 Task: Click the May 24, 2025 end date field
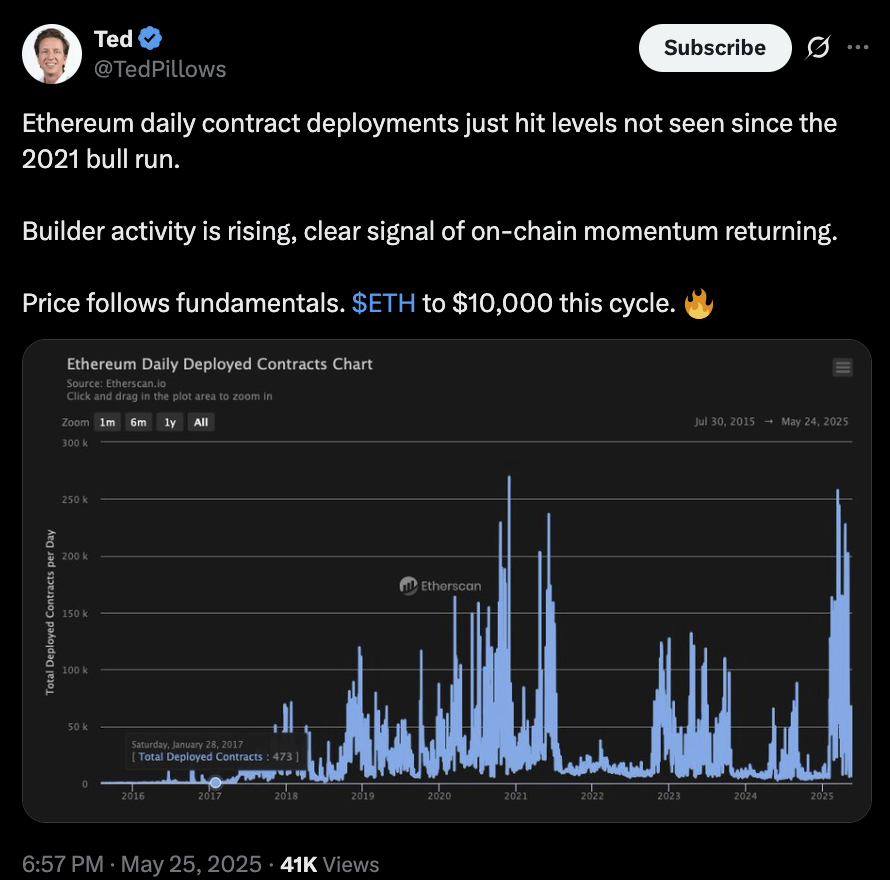pyautogui.click(x=815, y=422)
